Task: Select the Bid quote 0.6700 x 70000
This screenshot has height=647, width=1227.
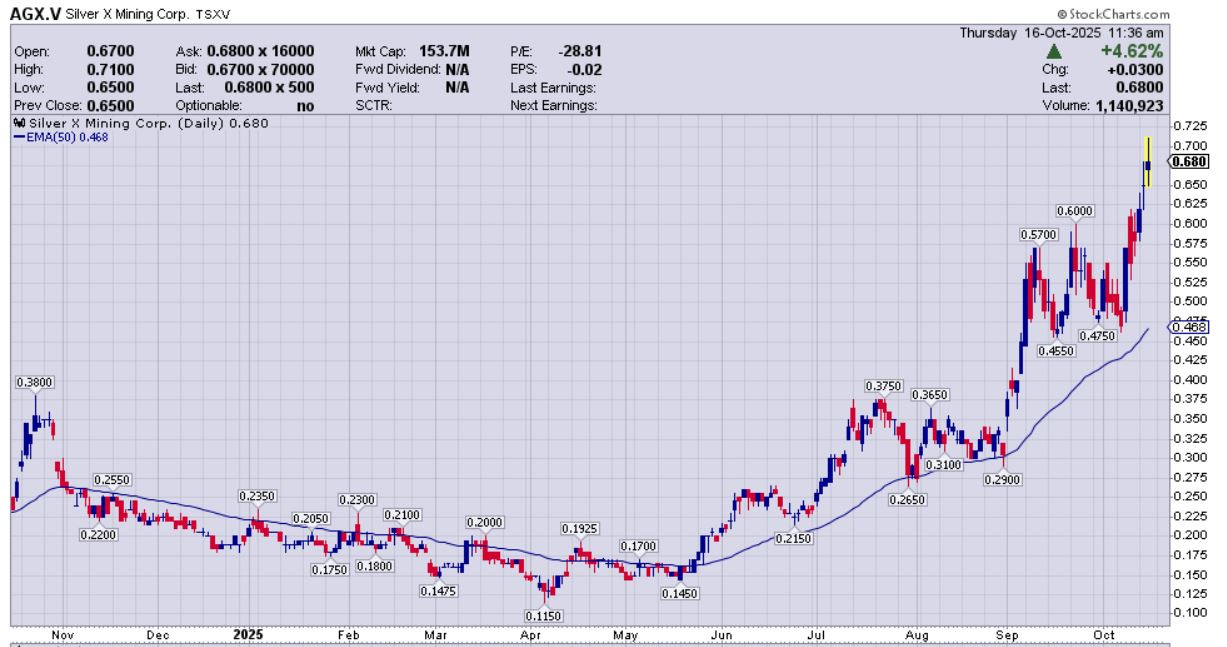Action: [261, 70]
